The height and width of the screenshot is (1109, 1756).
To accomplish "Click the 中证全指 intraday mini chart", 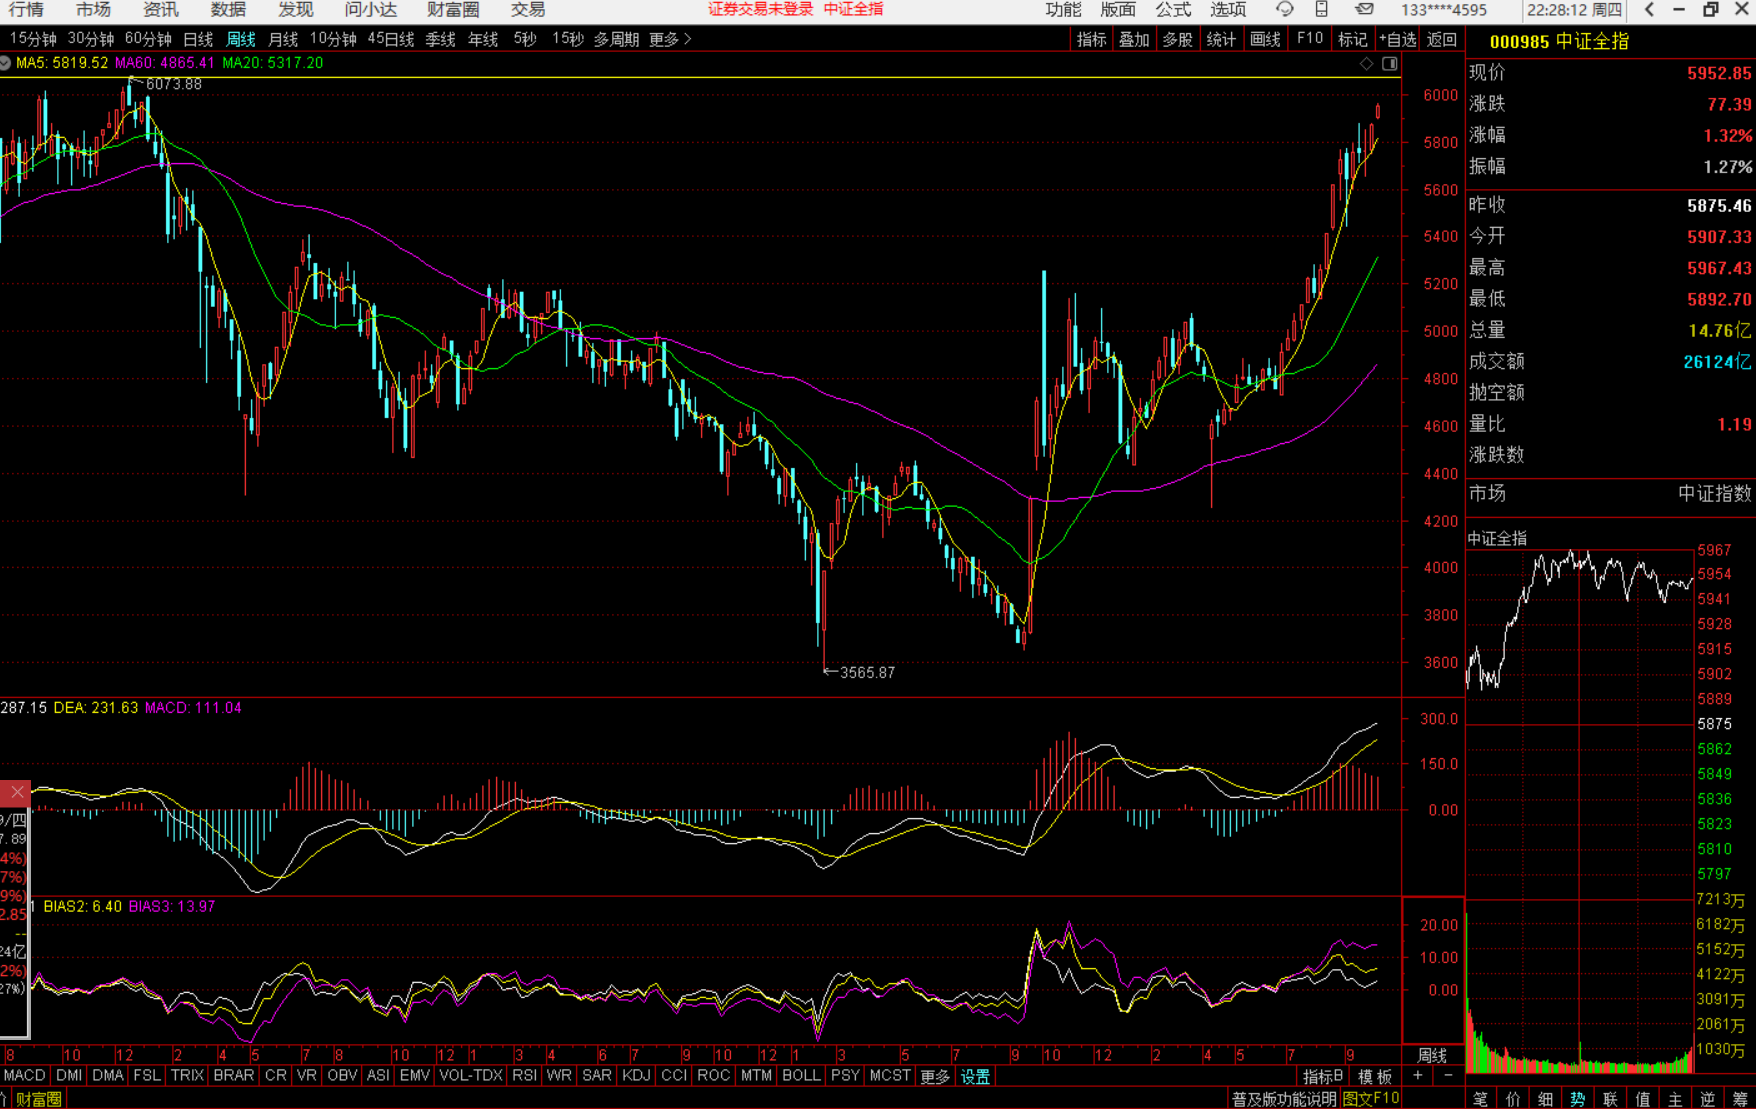I will (x=1580, y=720).
